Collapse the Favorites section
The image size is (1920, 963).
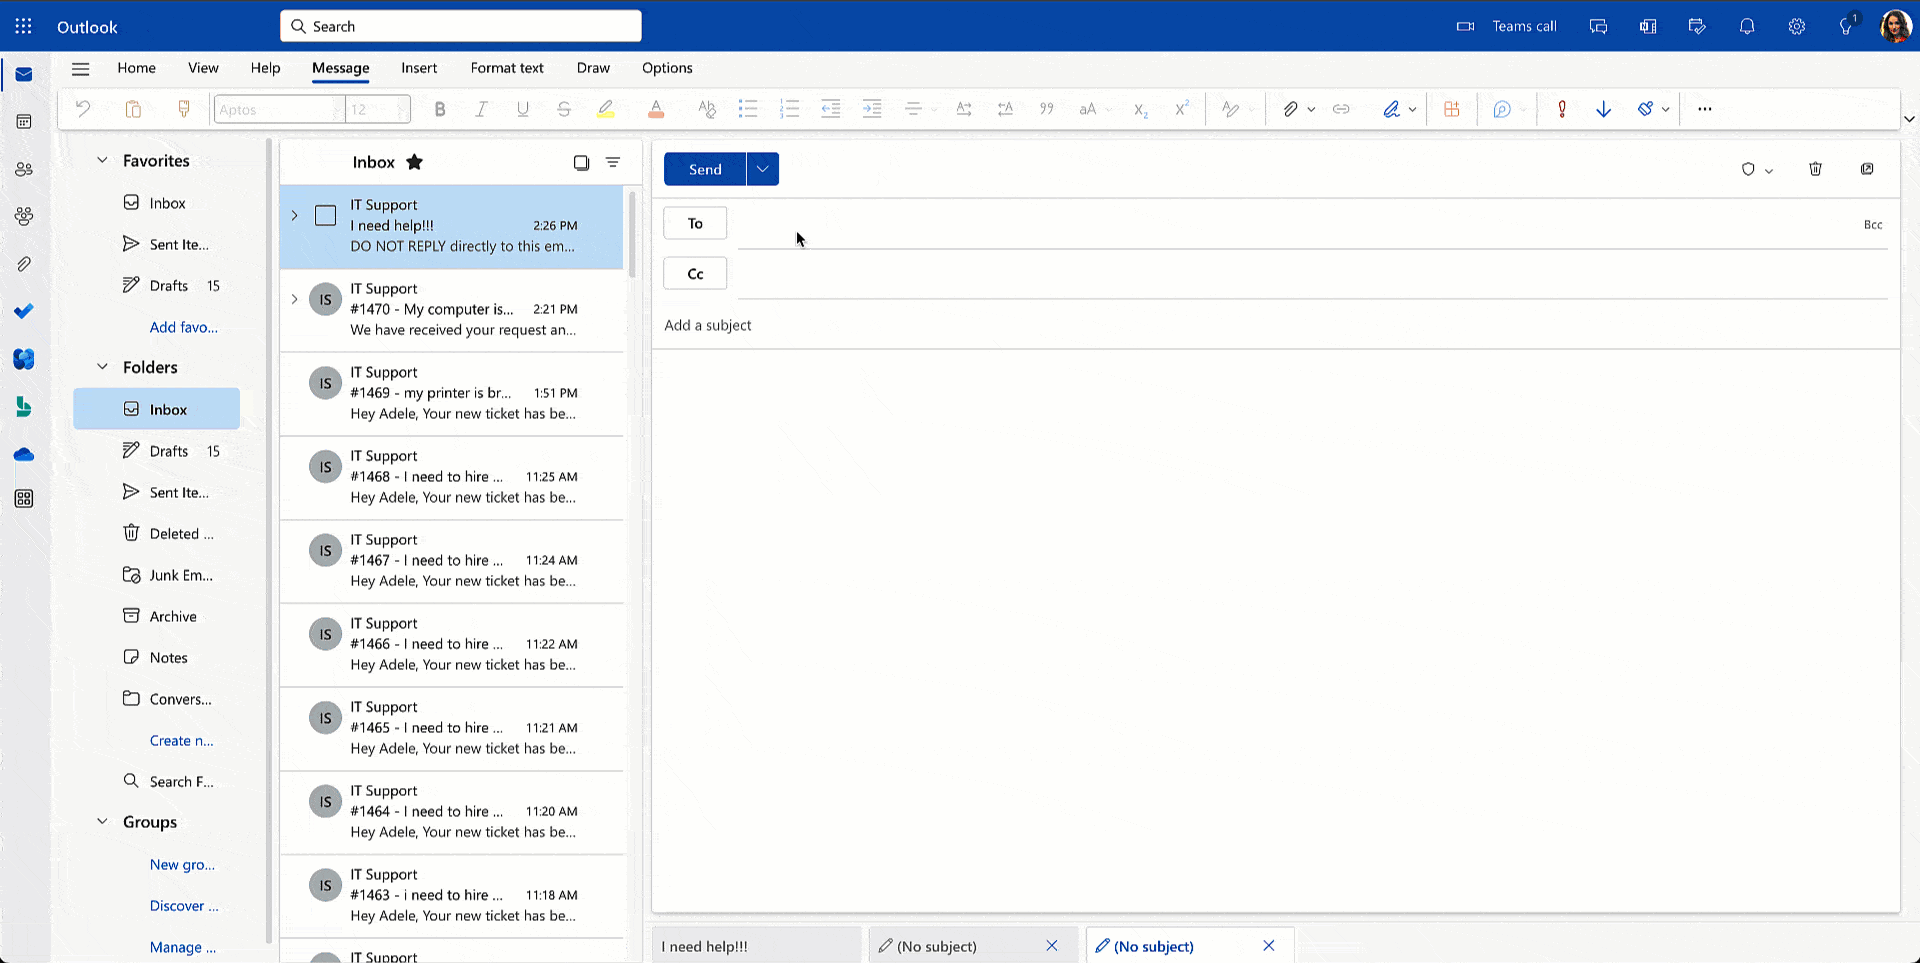point(102,160)
